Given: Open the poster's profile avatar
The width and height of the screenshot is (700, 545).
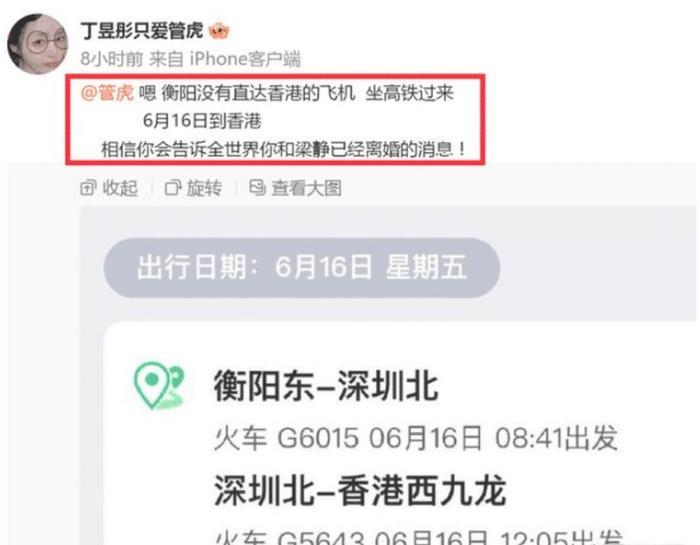Looking at the screenshot, I should pyautogui.click(x=38, y=43).
